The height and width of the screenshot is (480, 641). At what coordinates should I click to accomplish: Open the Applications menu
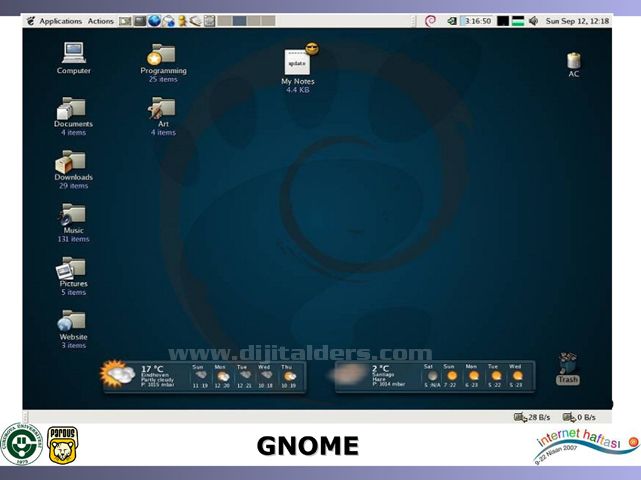(59, 21)
